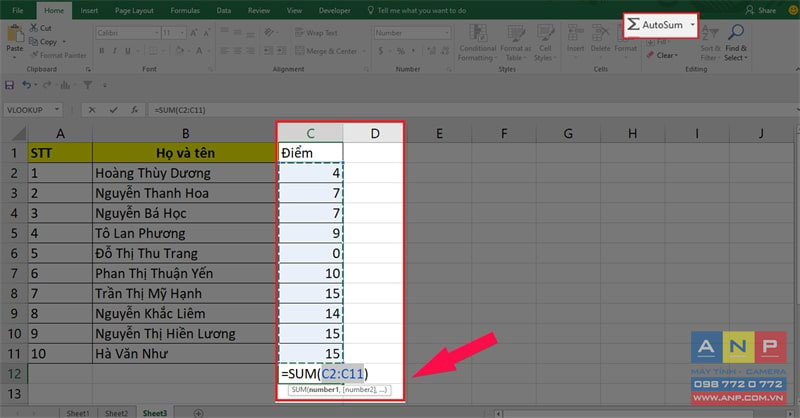Viewport: 800px width, 418px height.
Task: Align text left in the Alignment group
Action: click(x=224, y=51)
